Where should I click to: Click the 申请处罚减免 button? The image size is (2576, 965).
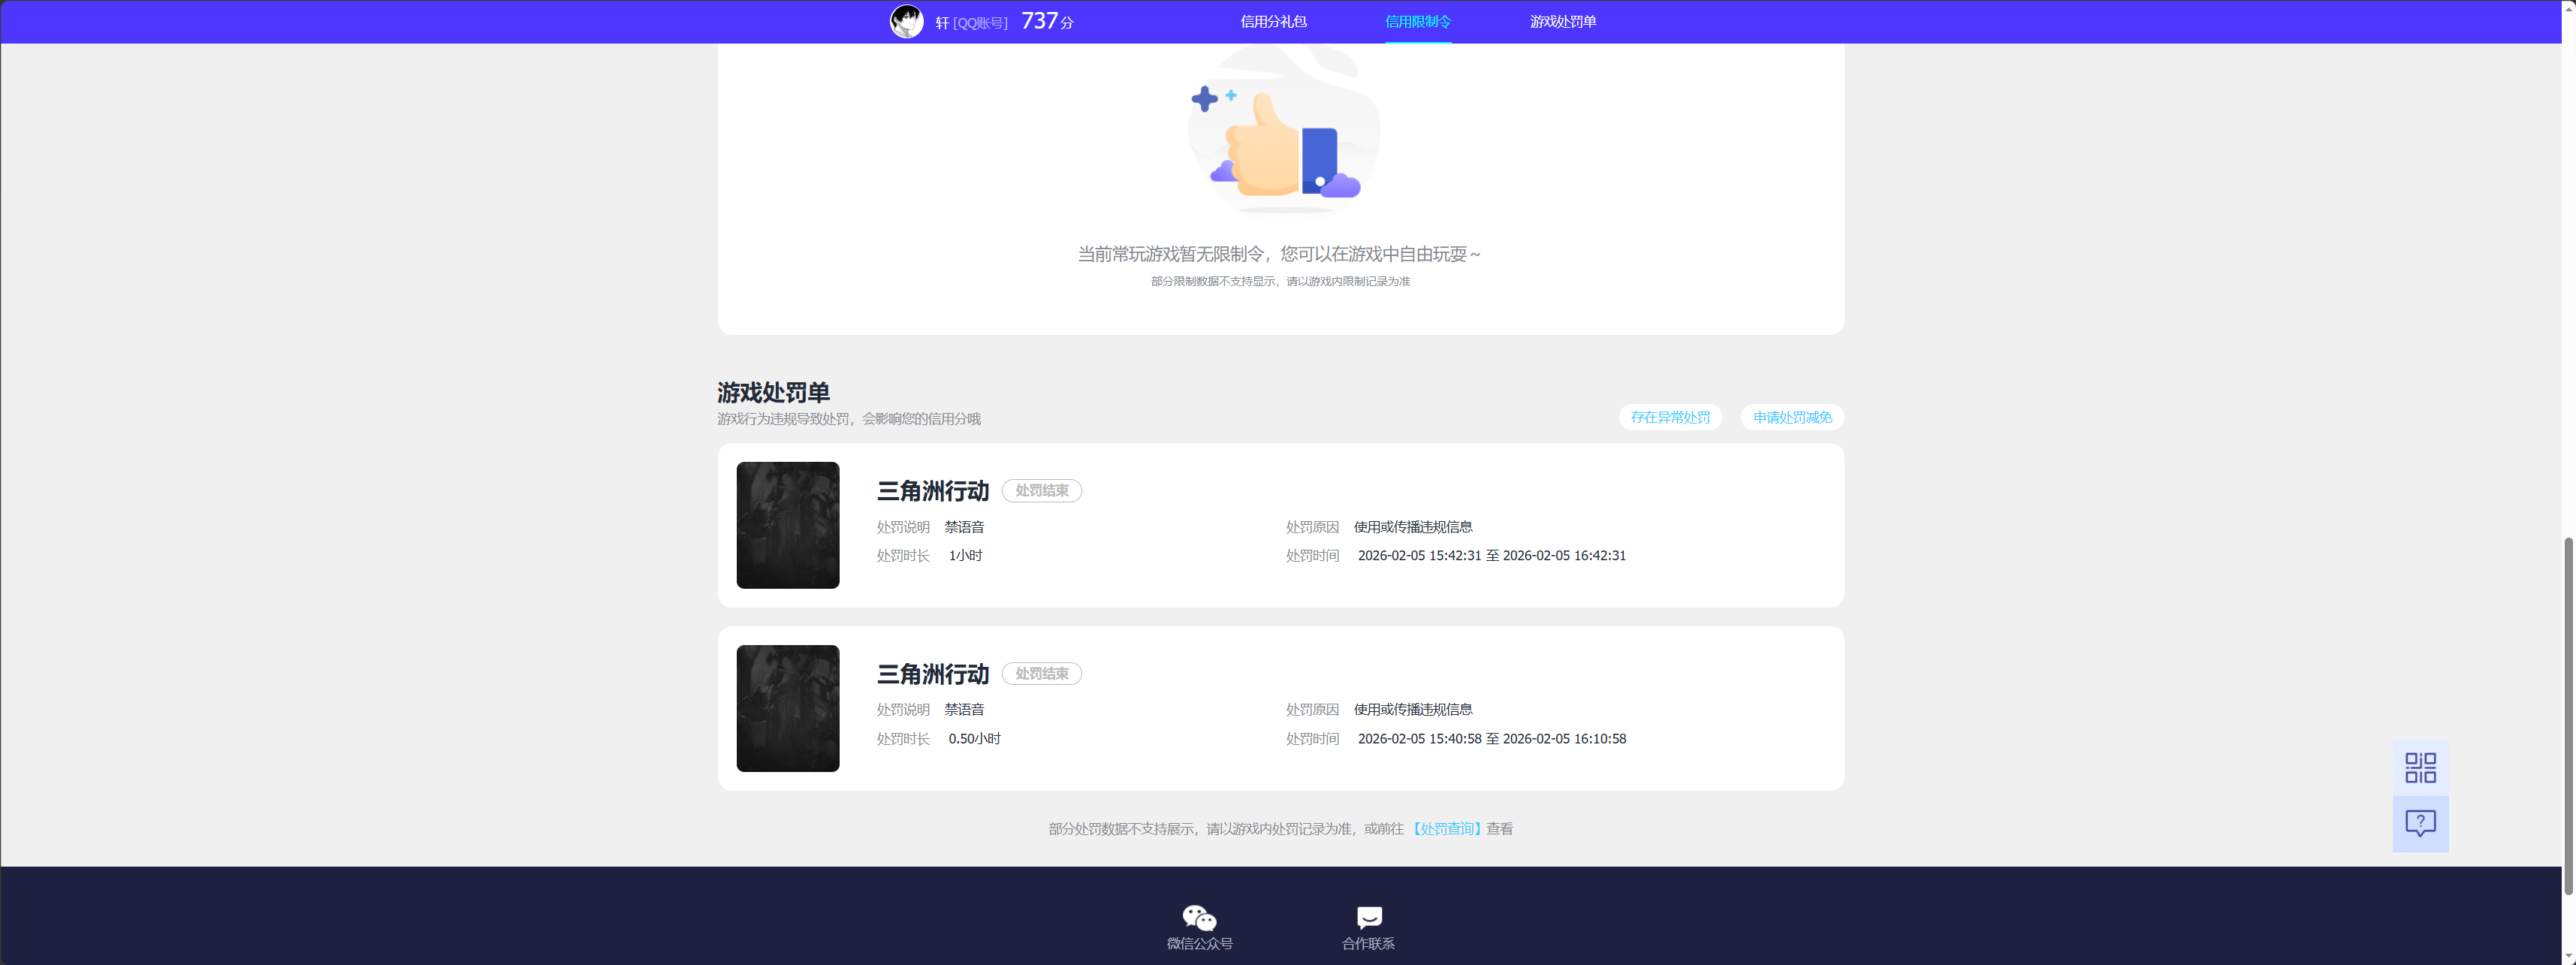tap(1791, 417)
